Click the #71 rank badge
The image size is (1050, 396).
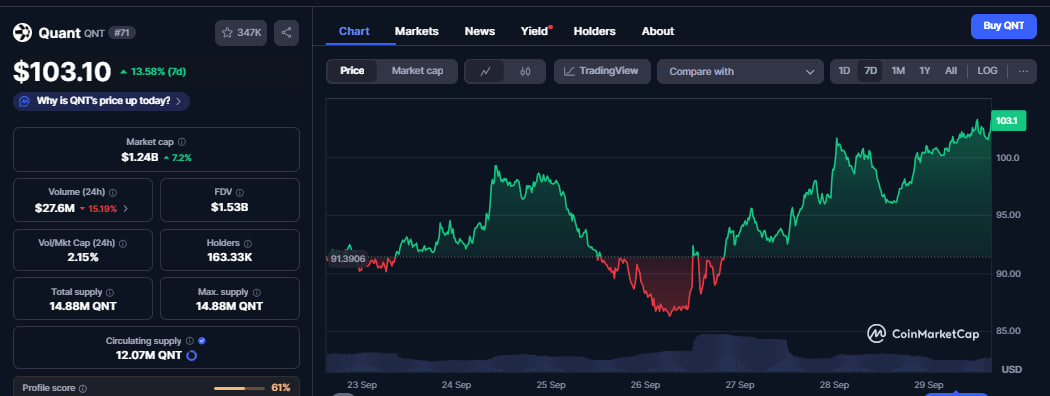[122, 33]
